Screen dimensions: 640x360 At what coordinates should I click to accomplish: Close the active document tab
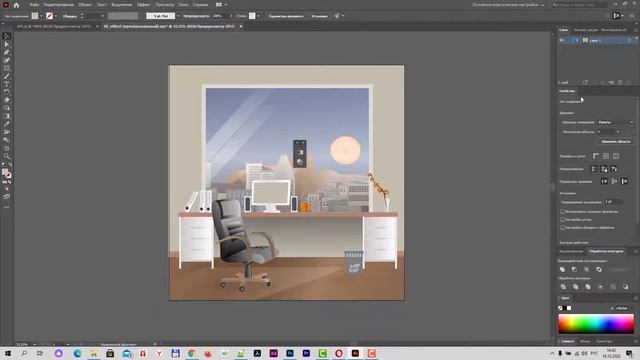(x=241, y=26)
